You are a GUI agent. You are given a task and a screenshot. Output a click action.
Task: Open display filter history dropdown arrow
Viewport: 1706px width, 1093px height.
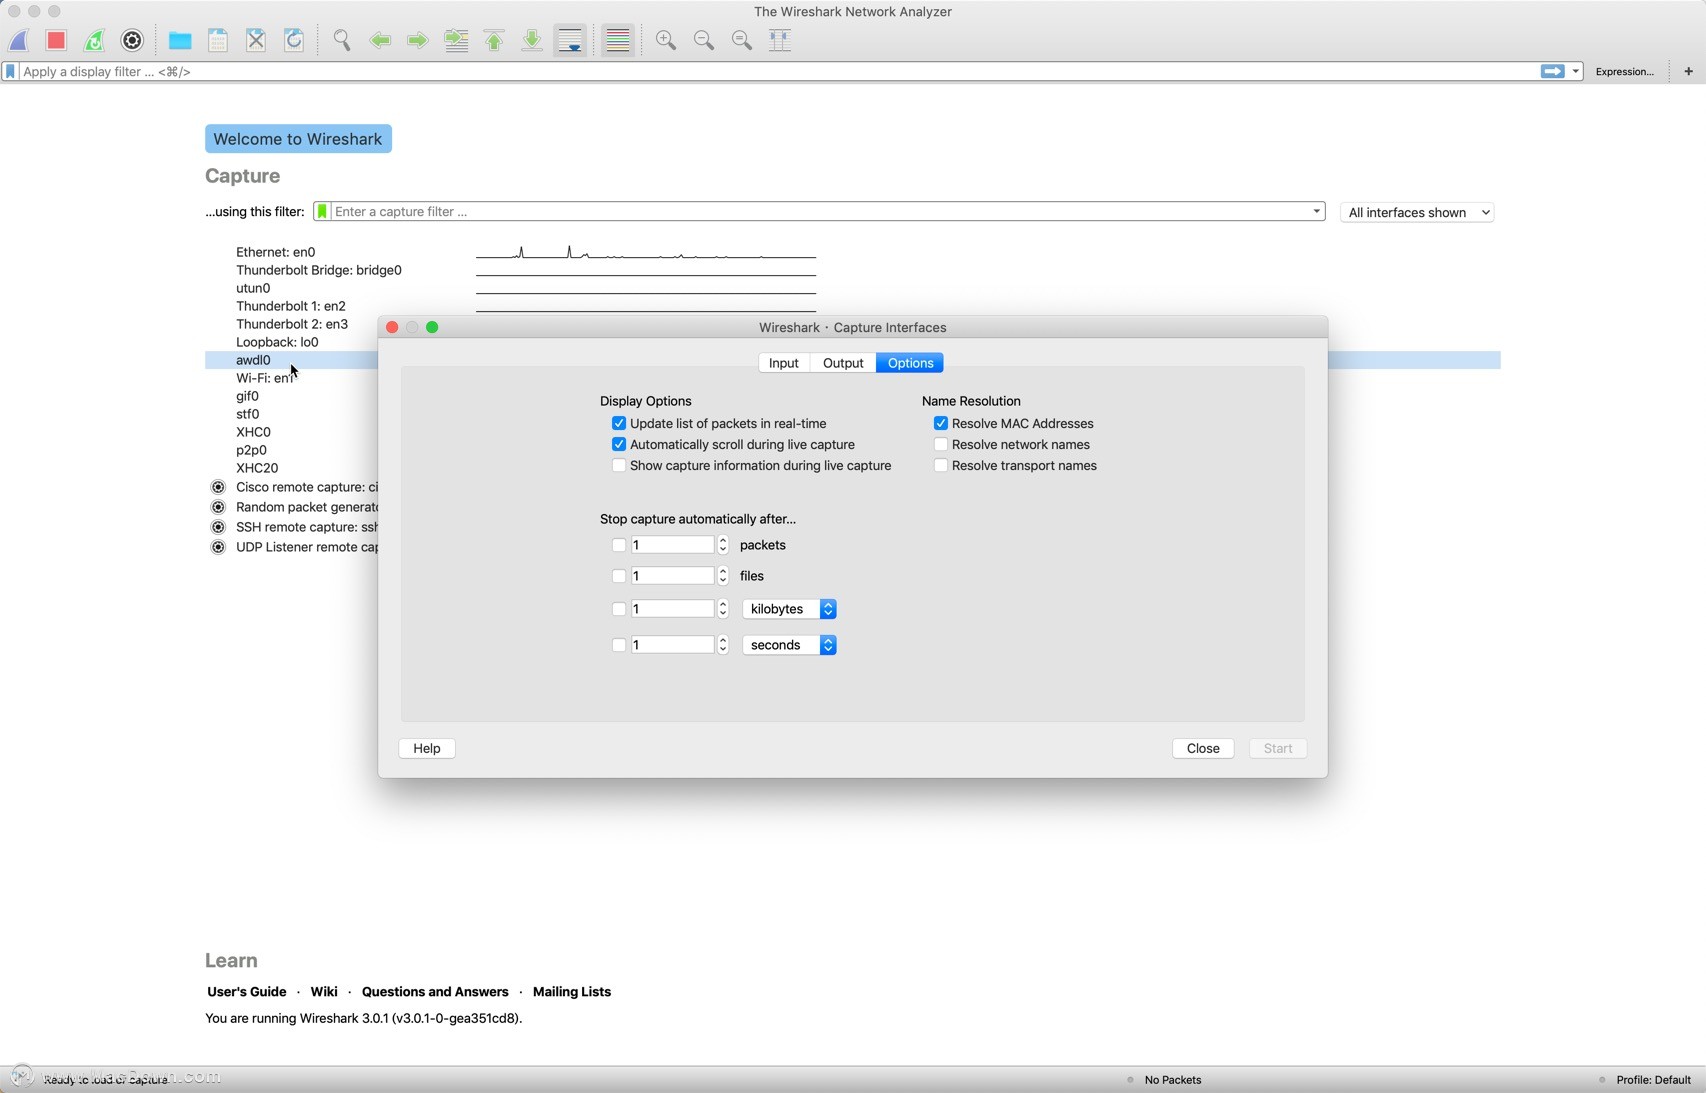coord(1575,72)
